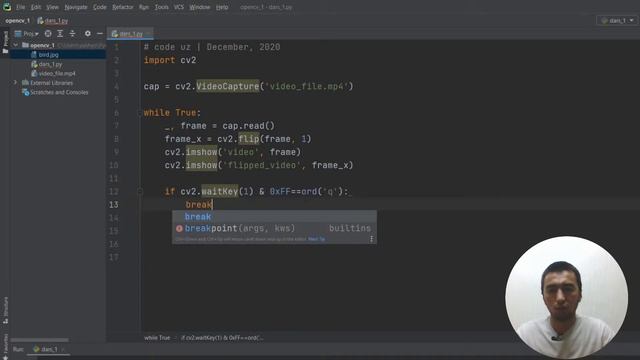This screenshot has height=360, width=640.
Task: Open the Refactor menu
Action: [x=122, y=7]
